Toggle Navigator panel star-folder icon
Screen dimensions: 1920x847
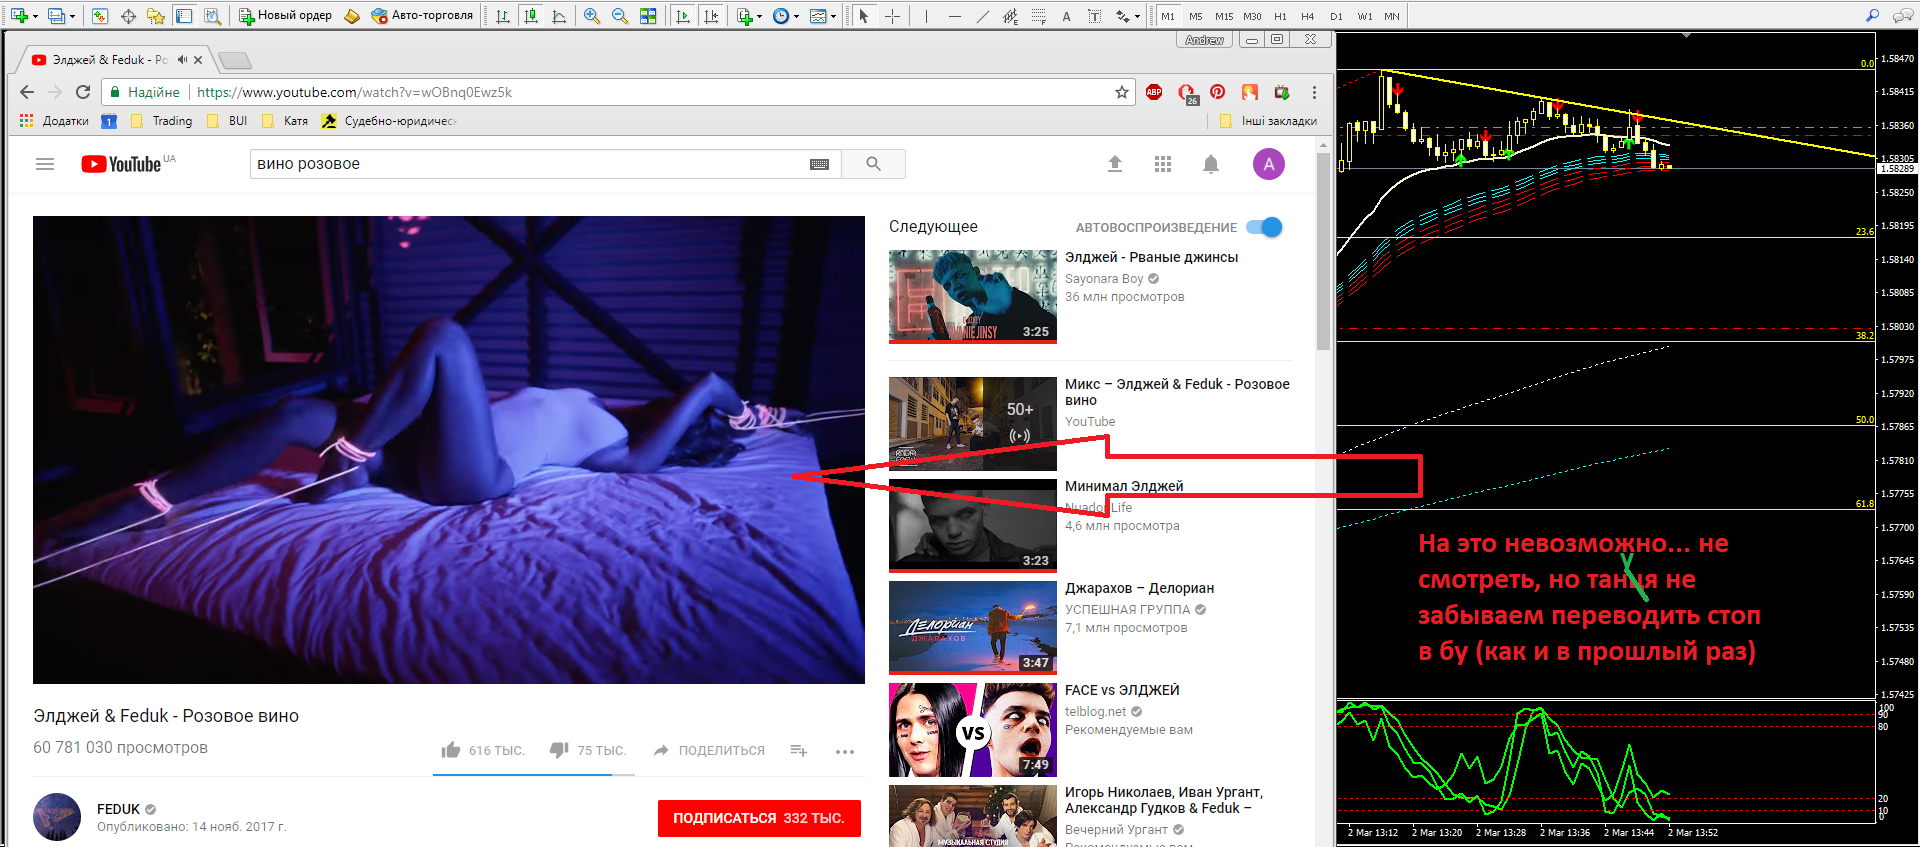point(156,16)
